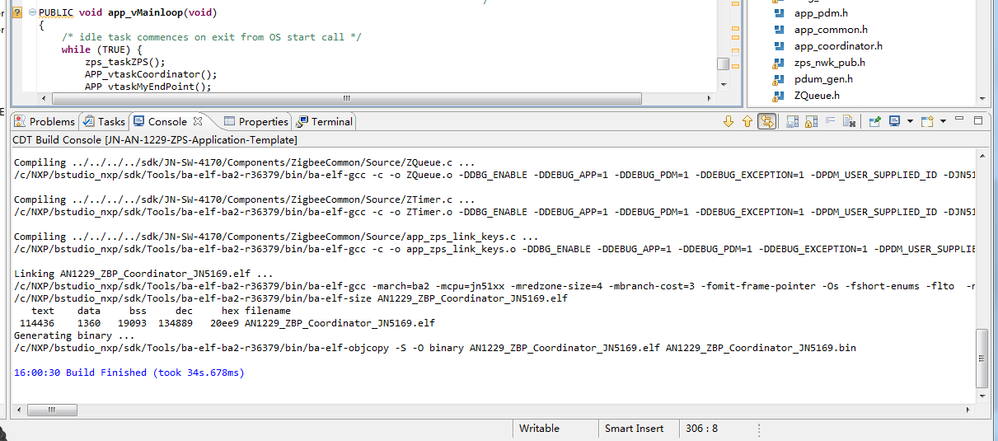This screenshot has height=441, width=998.
Task: Click the Compiling ZTimer.c console line
Action: pyautogui.click(x=244, y=199)
